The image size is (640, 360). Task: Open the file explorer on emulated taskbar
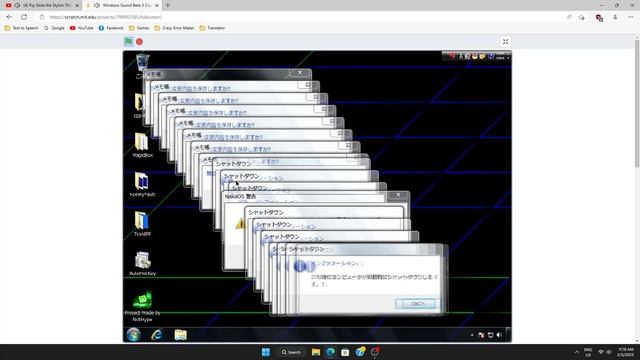point(180,335)
